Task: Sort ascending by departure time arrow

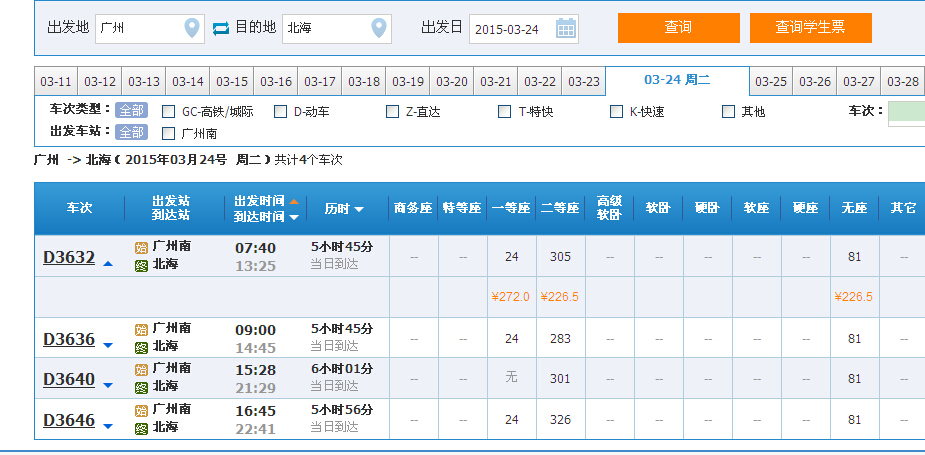Action: [294, 202]
